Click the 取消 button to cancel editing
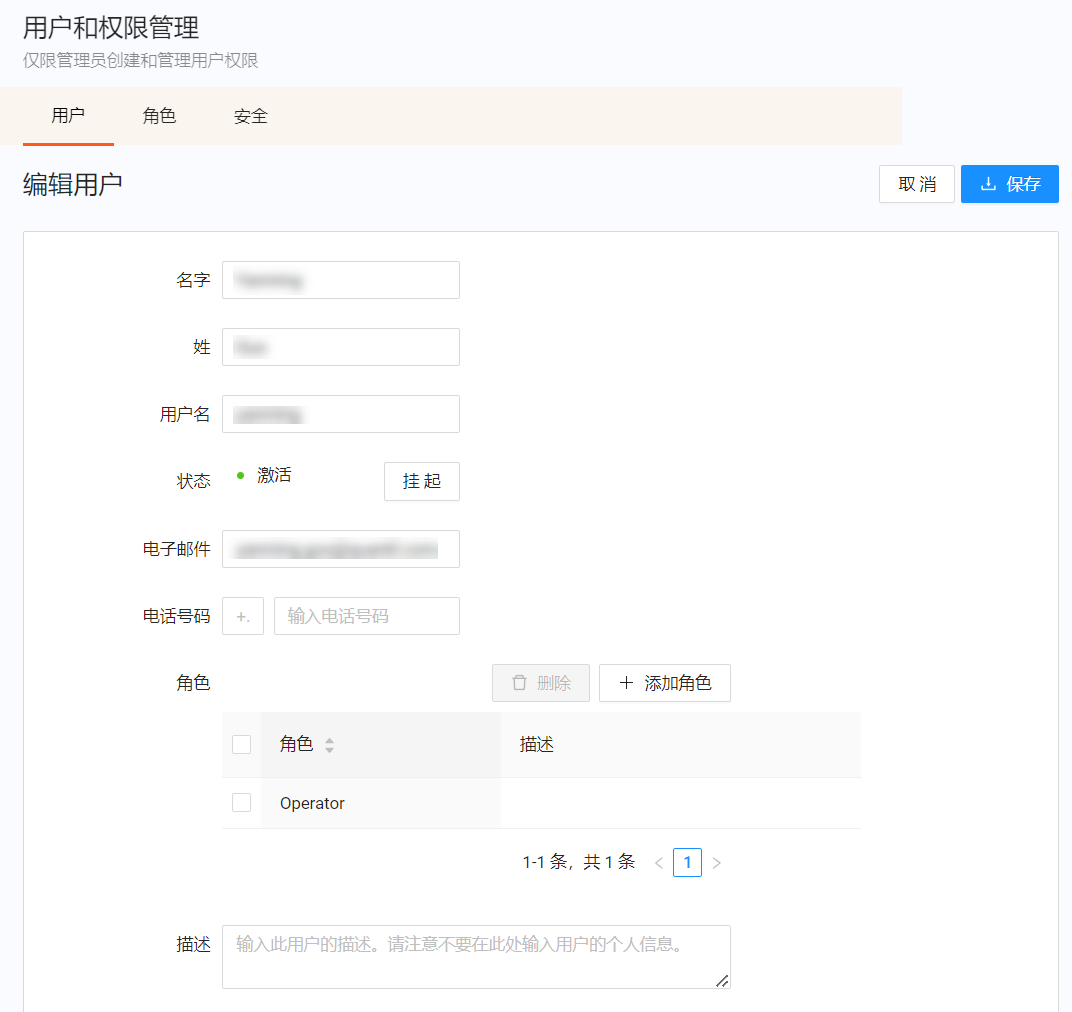 coord(916,184)
